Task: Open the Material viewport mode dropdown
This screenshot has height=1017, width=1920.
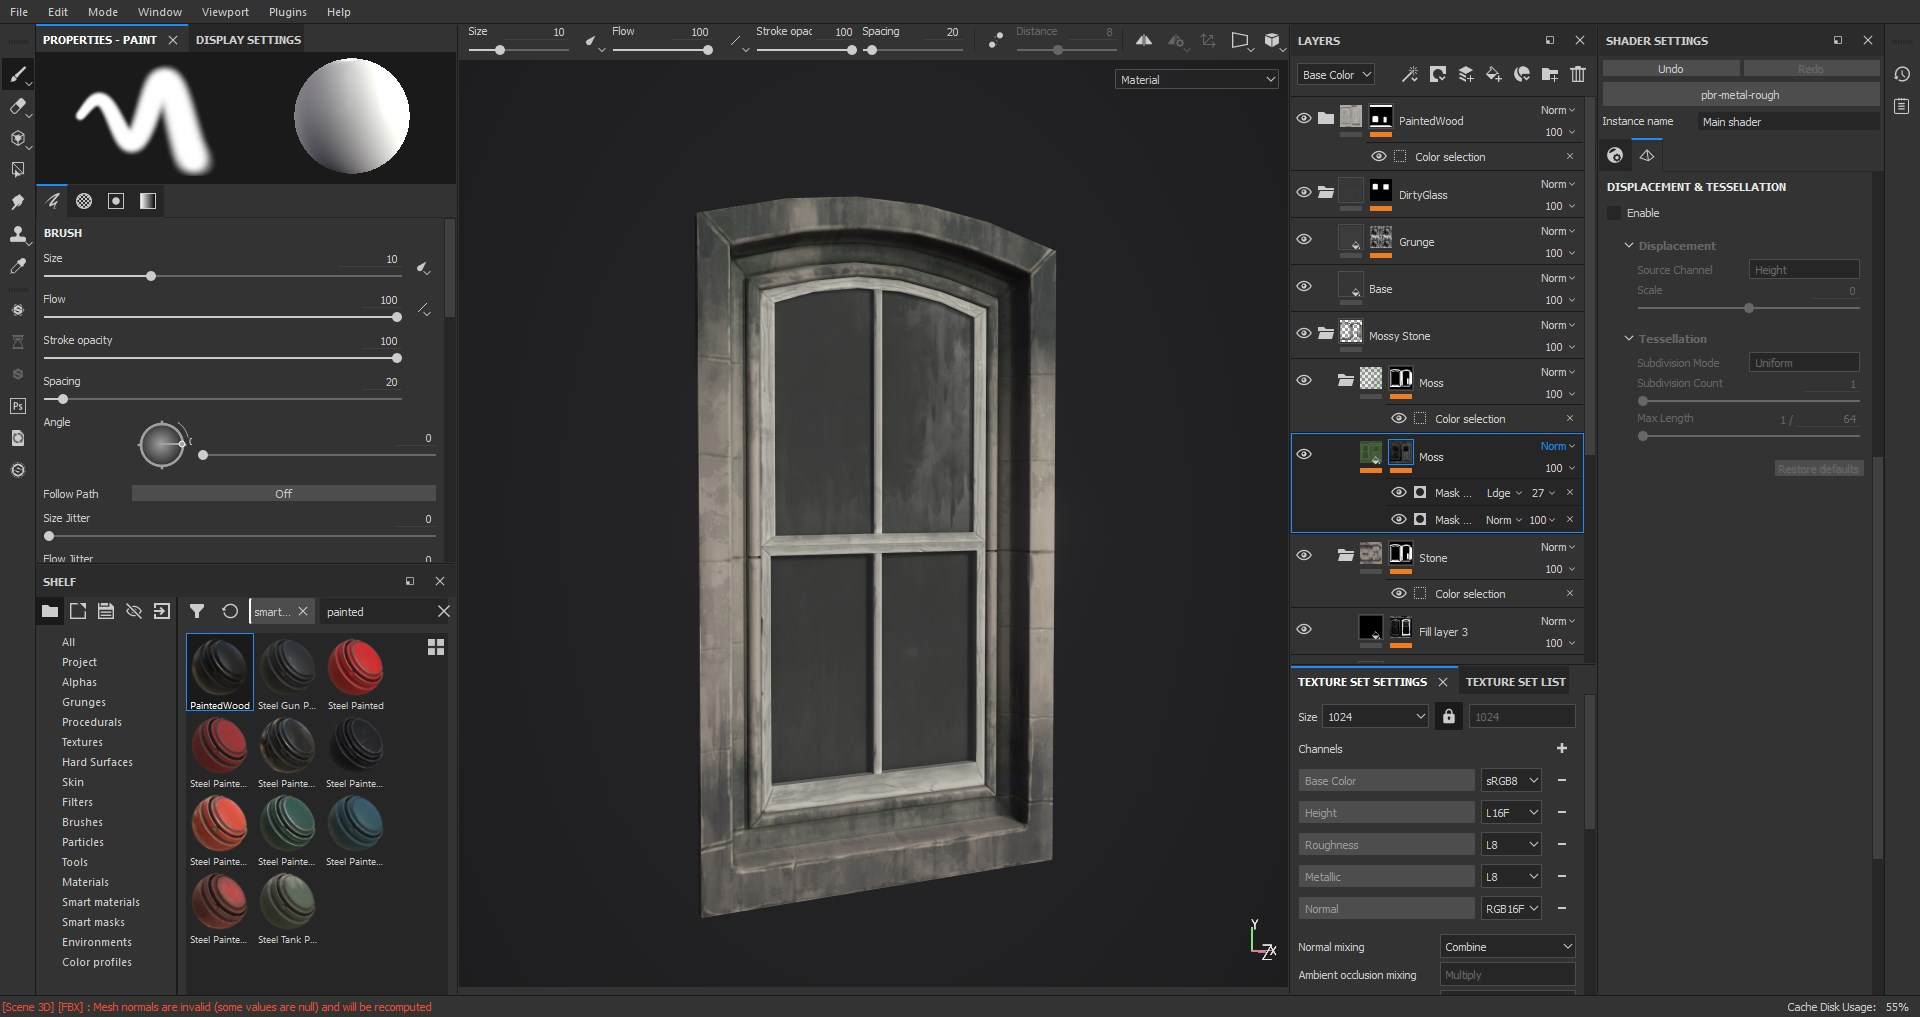Action: (x=1197, y=79)
